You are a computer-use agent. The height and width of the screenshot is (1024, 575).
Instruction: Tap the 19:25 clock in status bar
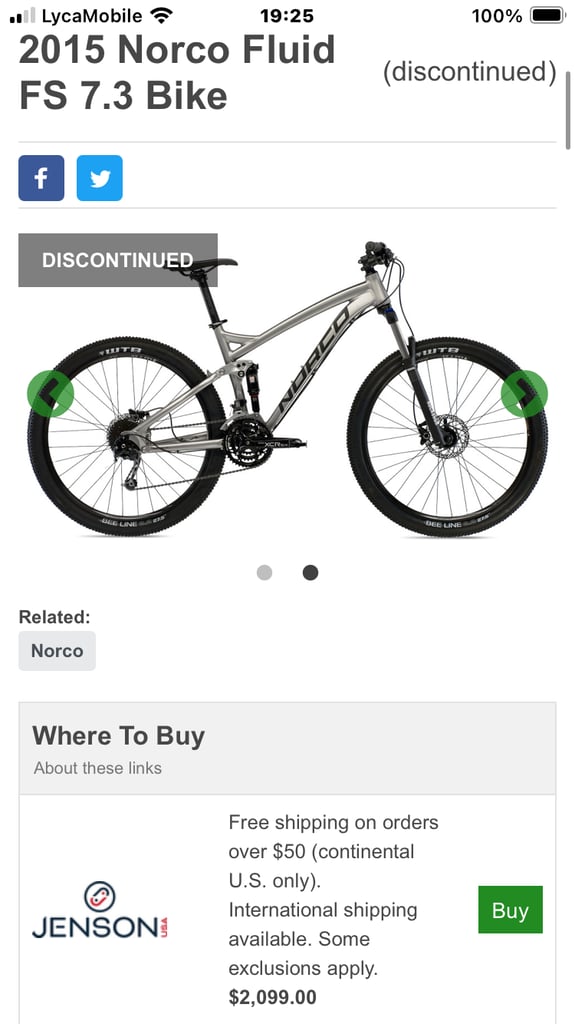(x=287, y=15)
